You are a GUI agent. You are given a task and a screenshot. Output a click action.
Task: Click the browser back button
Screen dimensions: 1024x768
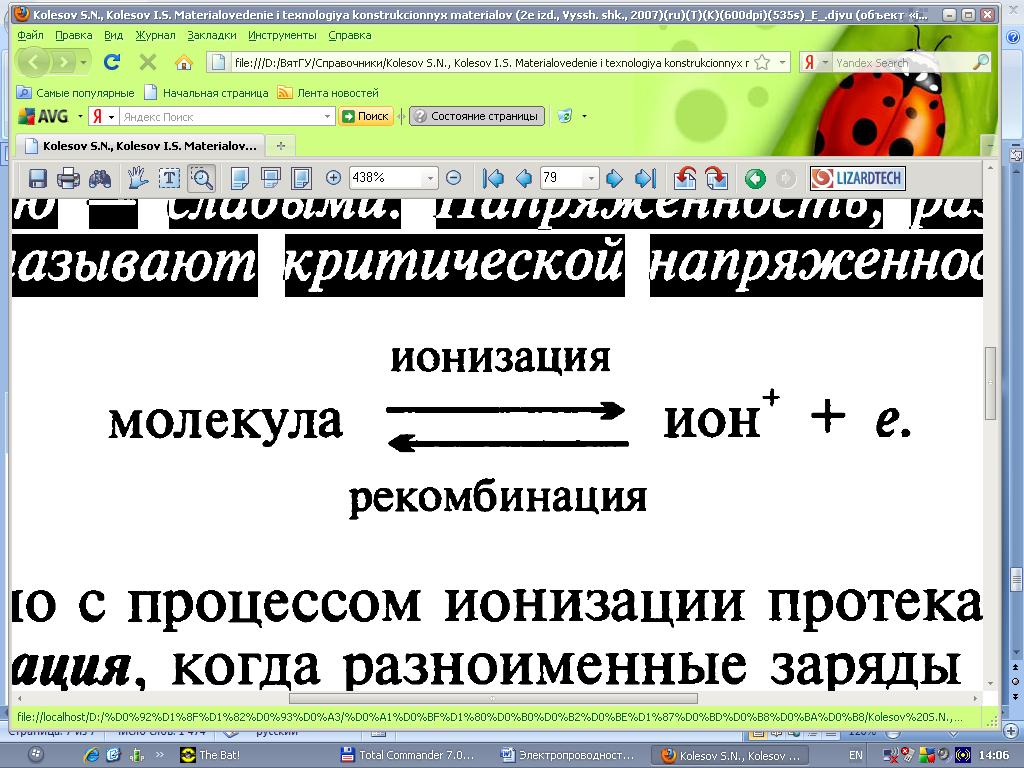coord(33,63)
